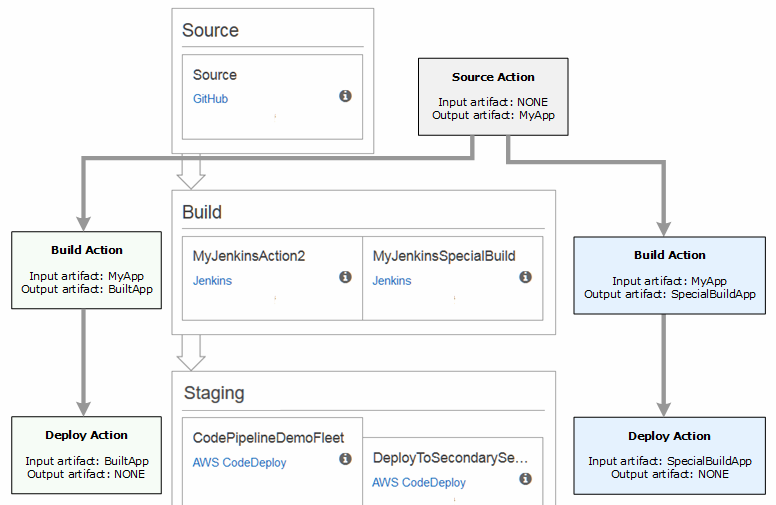The width and height of the screenshot is (776, 505).
Task: Open the GitHub provider link
Action: click(x=210, y=99)
